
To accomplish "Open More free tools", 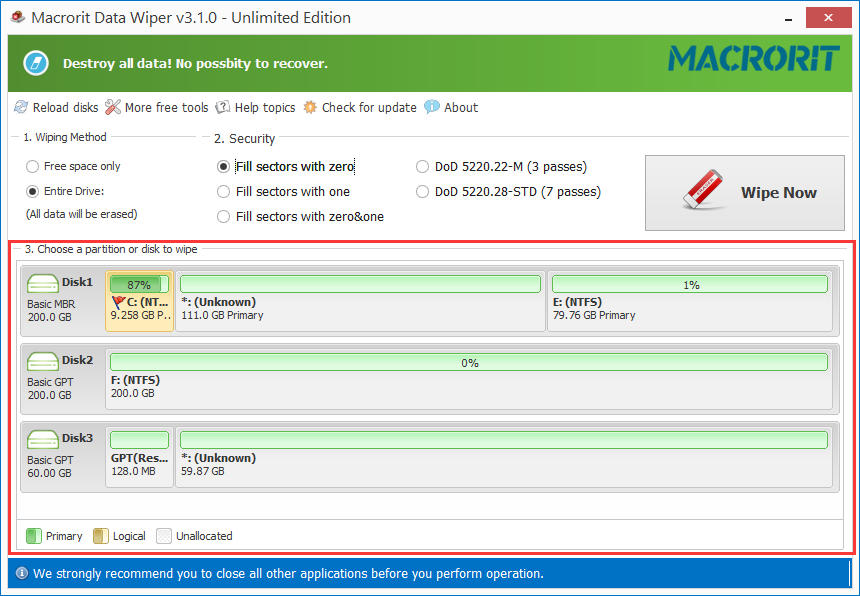I will [x=157, y=107].
